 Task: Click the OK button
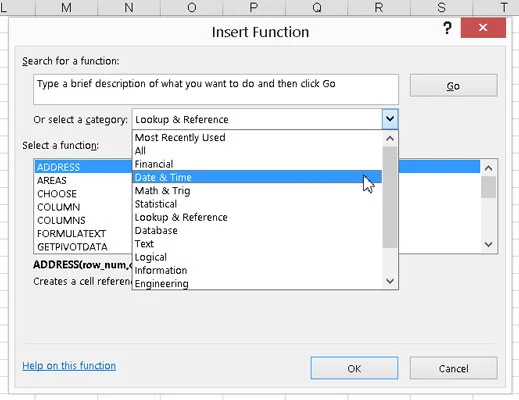(354, 368)
